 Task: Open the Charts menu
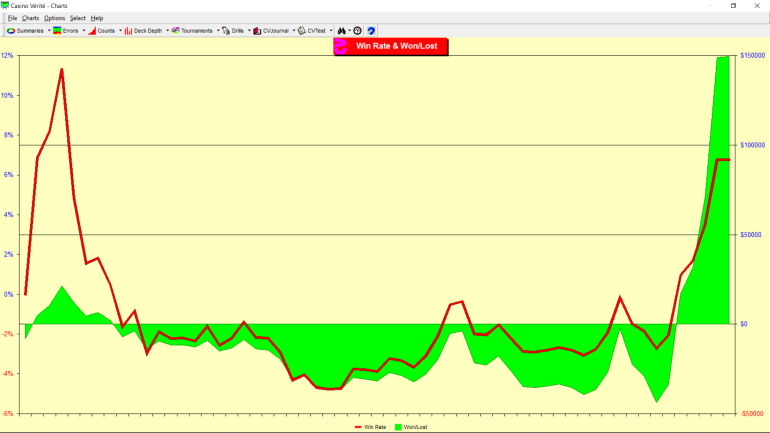coord(30,18)
